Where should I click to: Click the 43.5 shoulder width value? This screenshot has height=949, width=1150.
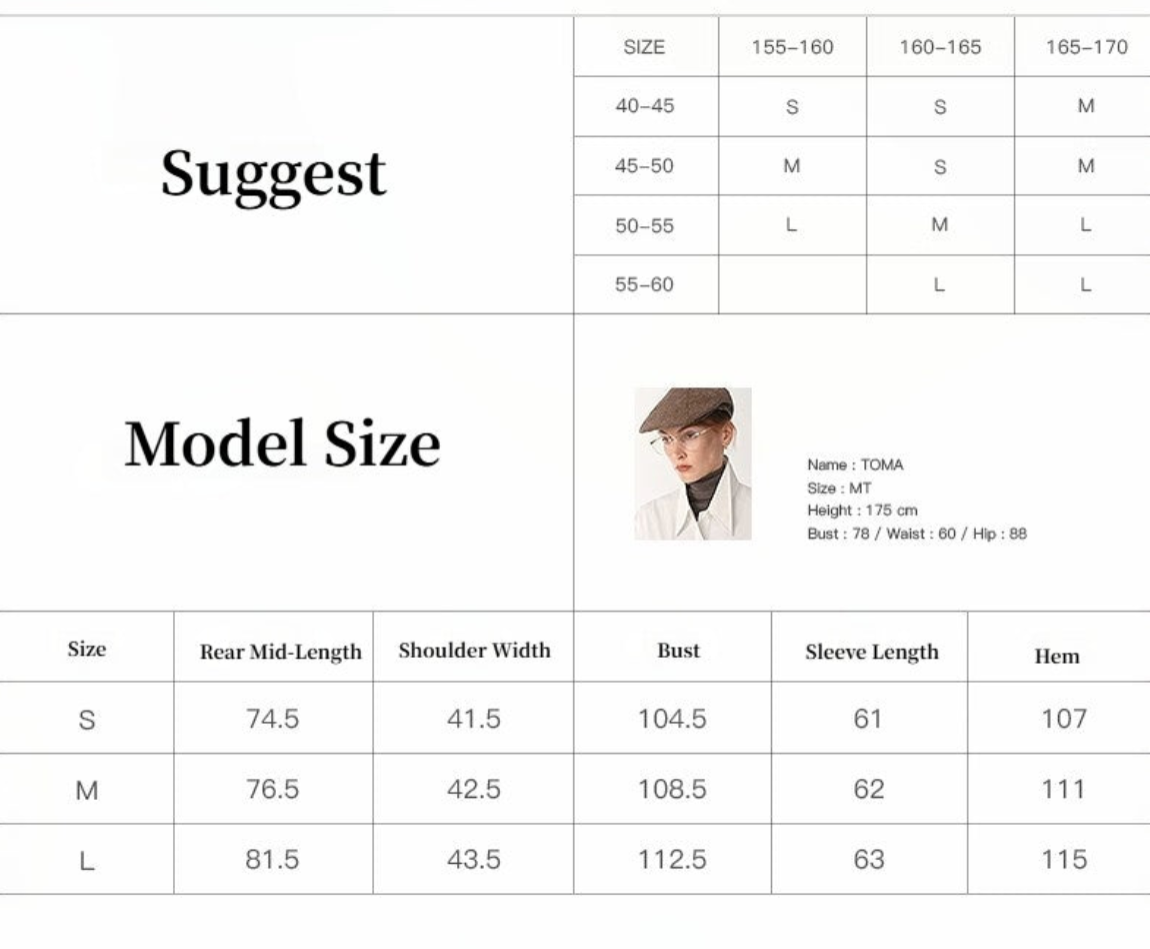point(474,859)
